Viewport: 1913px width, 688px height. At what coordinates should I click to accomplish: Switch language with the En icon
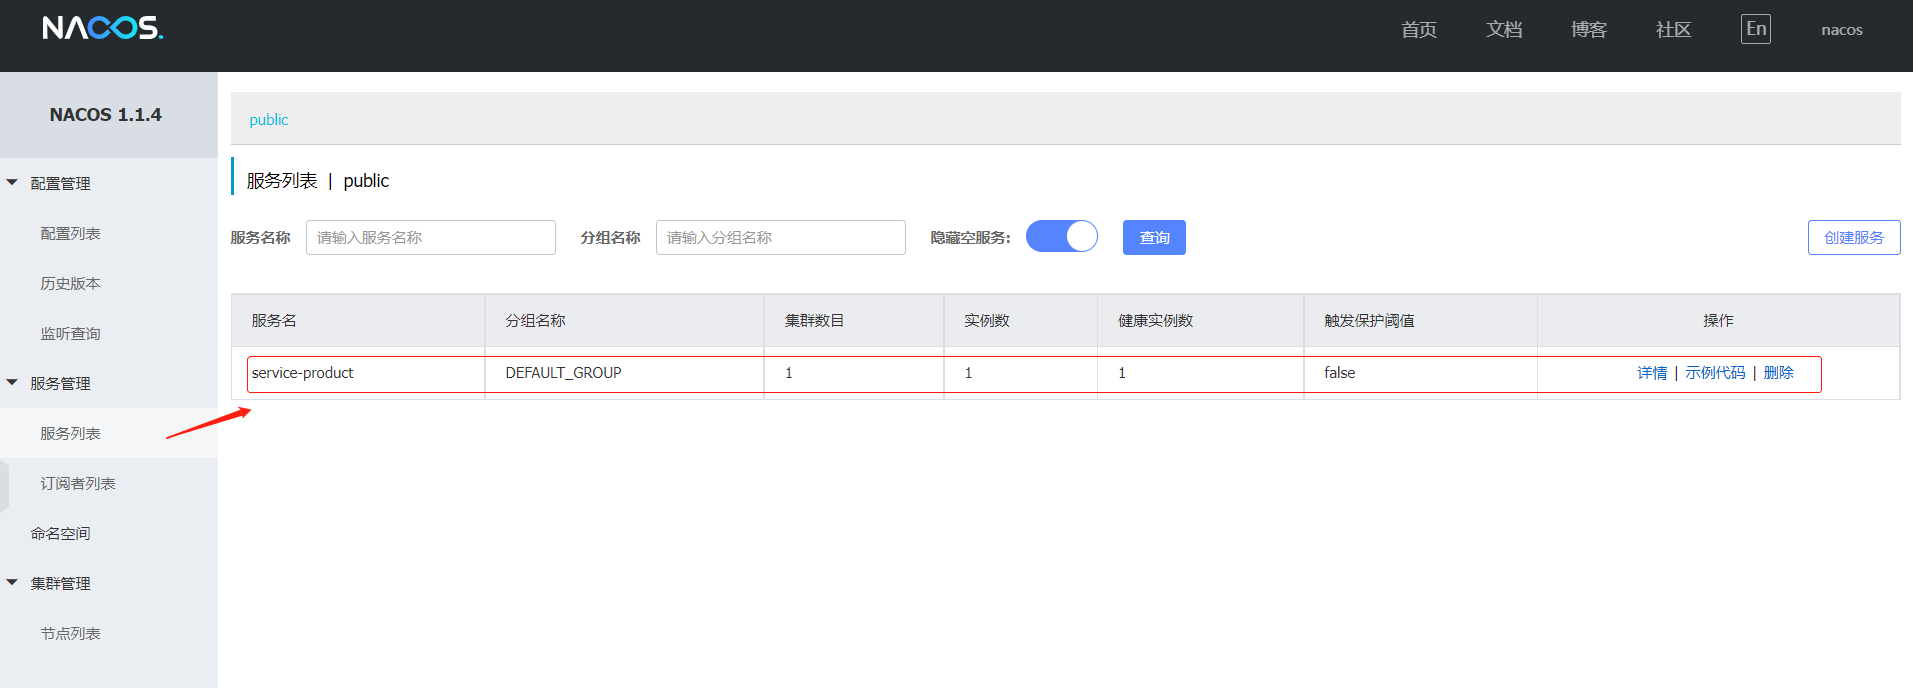(1755, 29)
